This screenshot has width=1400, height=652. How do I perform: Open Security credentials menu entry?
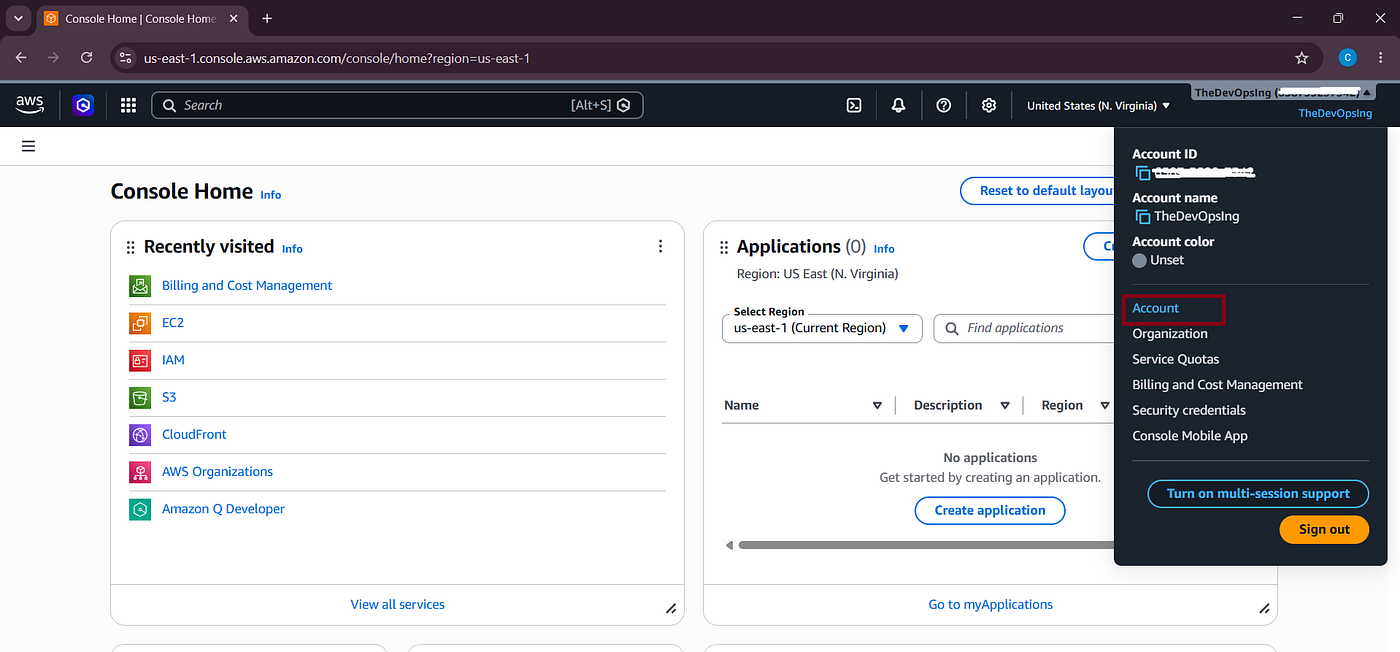pos(1189,410)
